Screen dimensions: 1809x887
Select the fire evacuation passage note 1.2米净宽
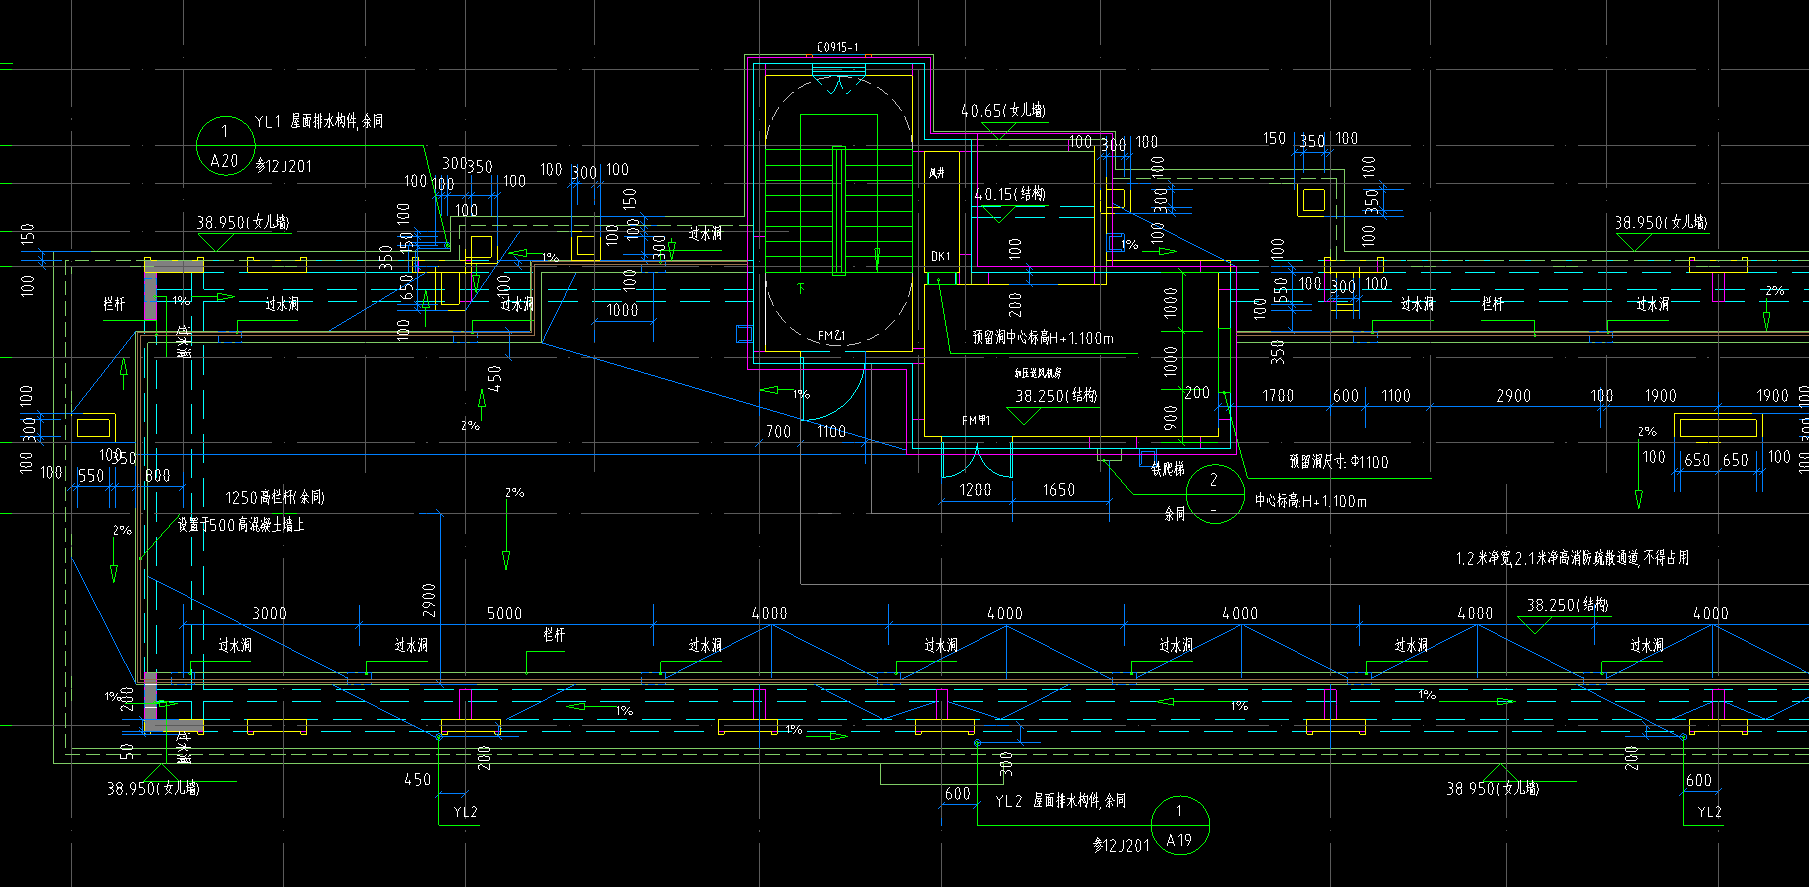pyautogui.click(x=1572, y=558)
